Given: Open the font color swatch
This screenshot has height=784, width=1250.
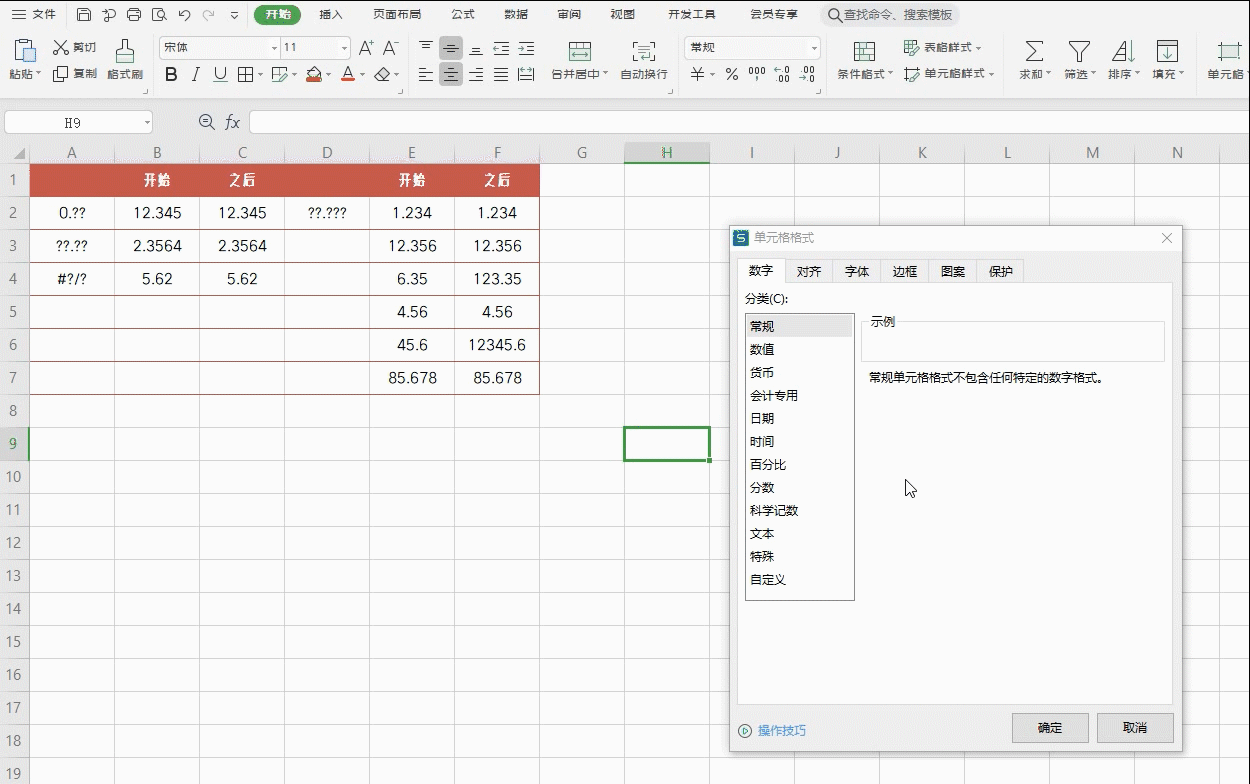Looking at the screenshot, I should click(347, 74).
